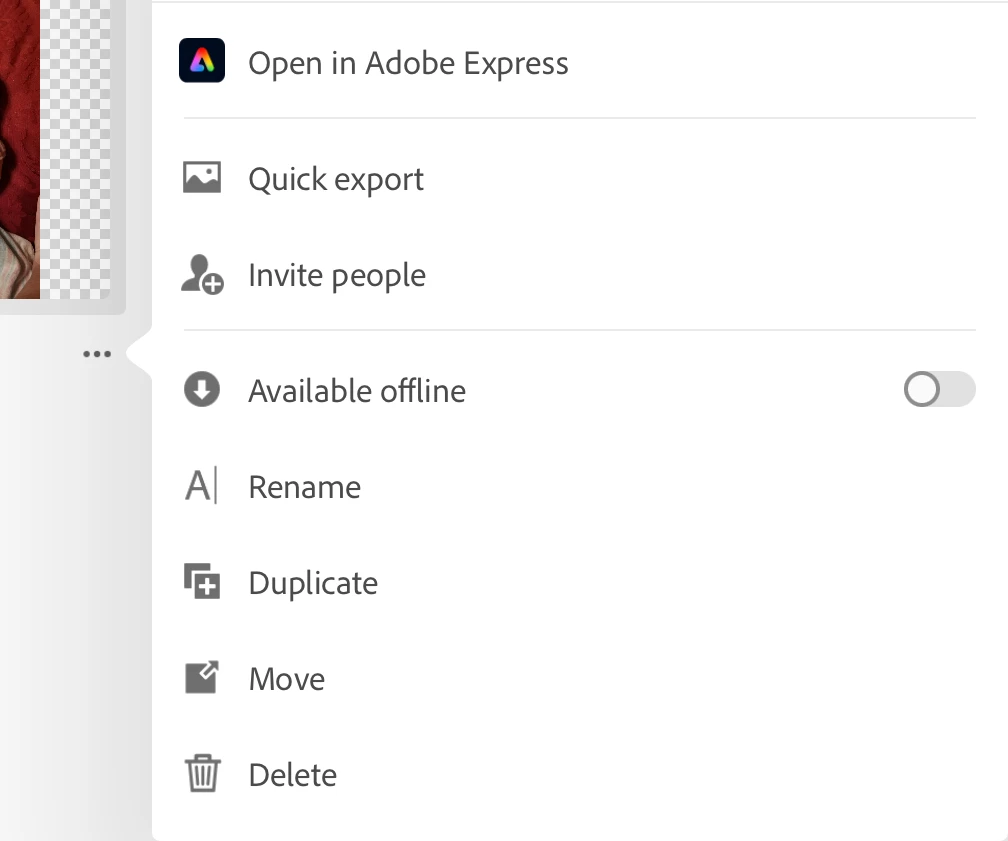
Task: Click the Move icon
Action: (202, 678)
